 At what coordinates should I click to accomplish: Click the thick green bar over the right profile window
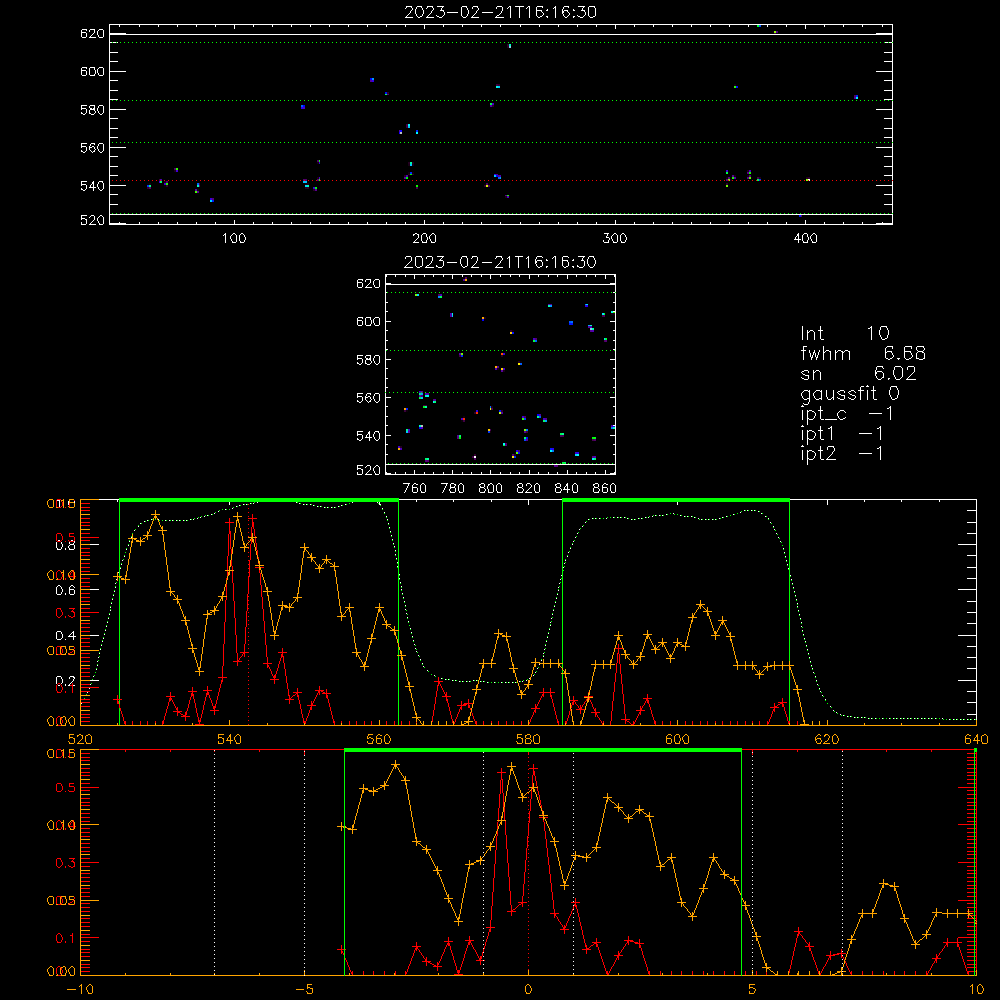point(676,501)
